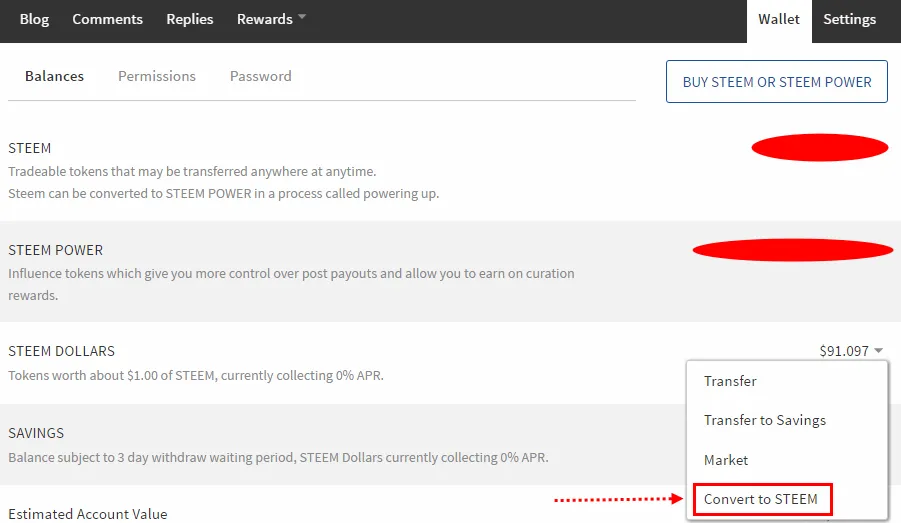Choose Transfer from the dropdown menu
Viewport: 901px width, 523px height.
coord(730,381)
